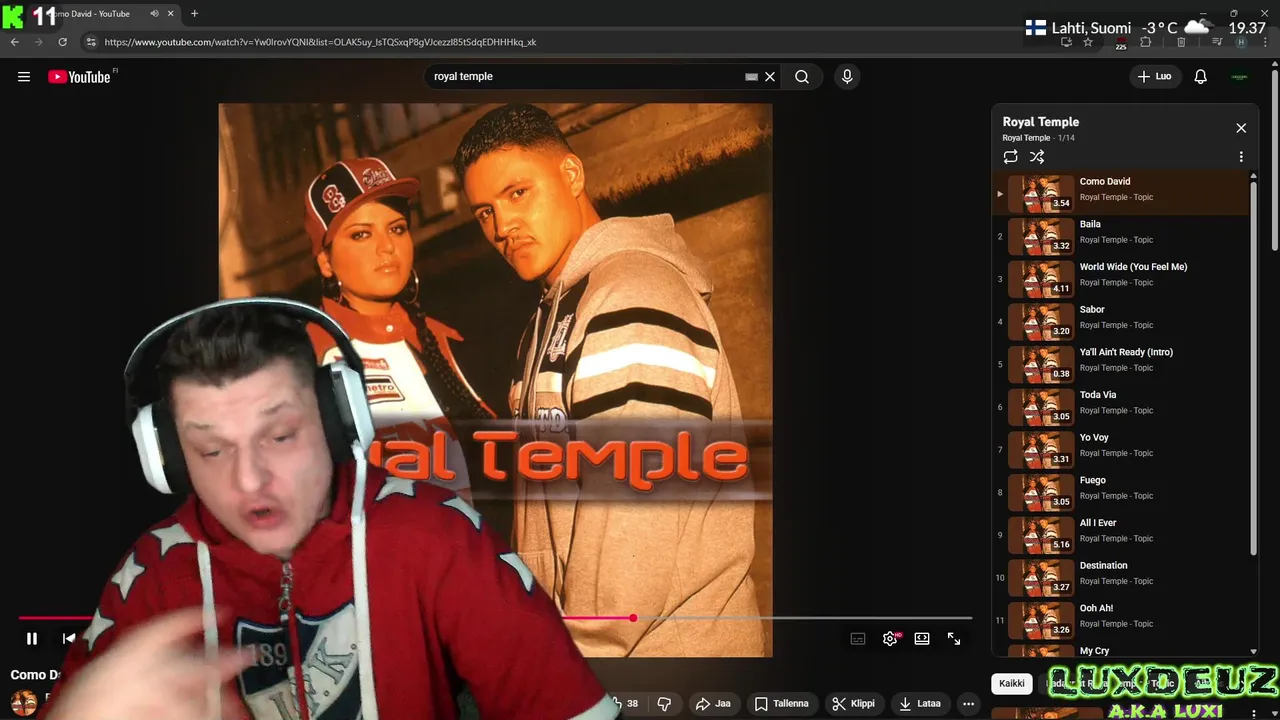Go to the YouTube home logo
The image size is (1280, 720).
79,77
